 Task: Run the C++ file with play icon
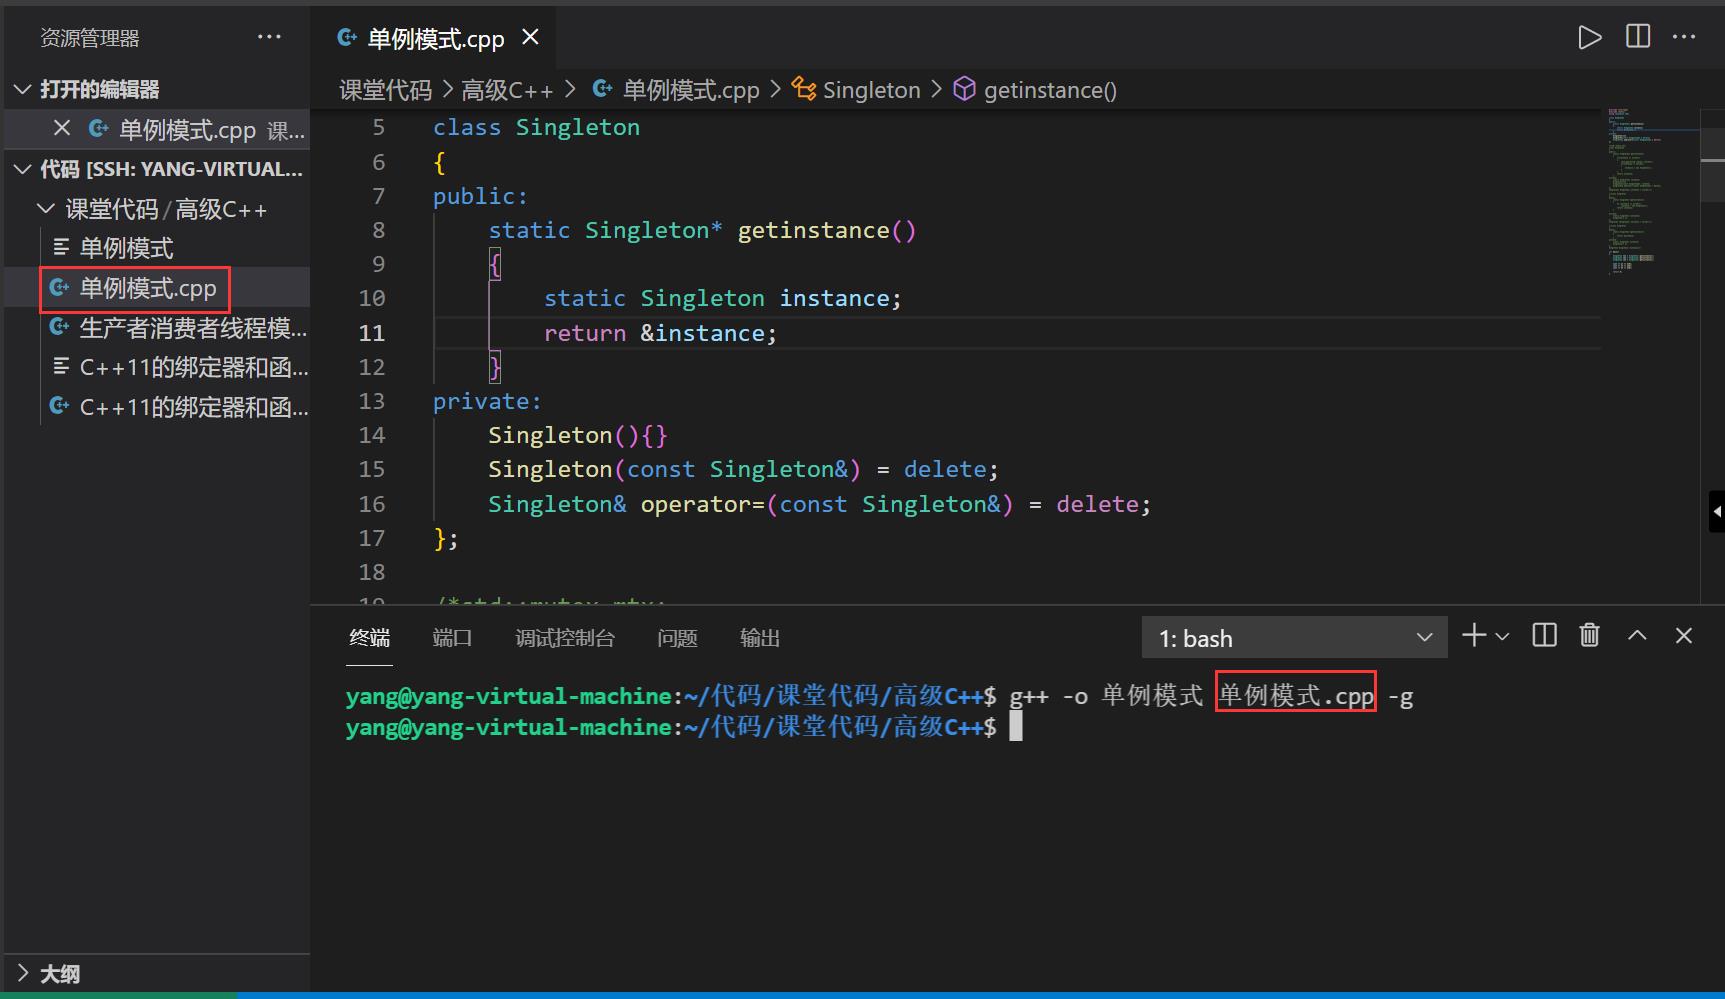click(x=1589, y=38)
